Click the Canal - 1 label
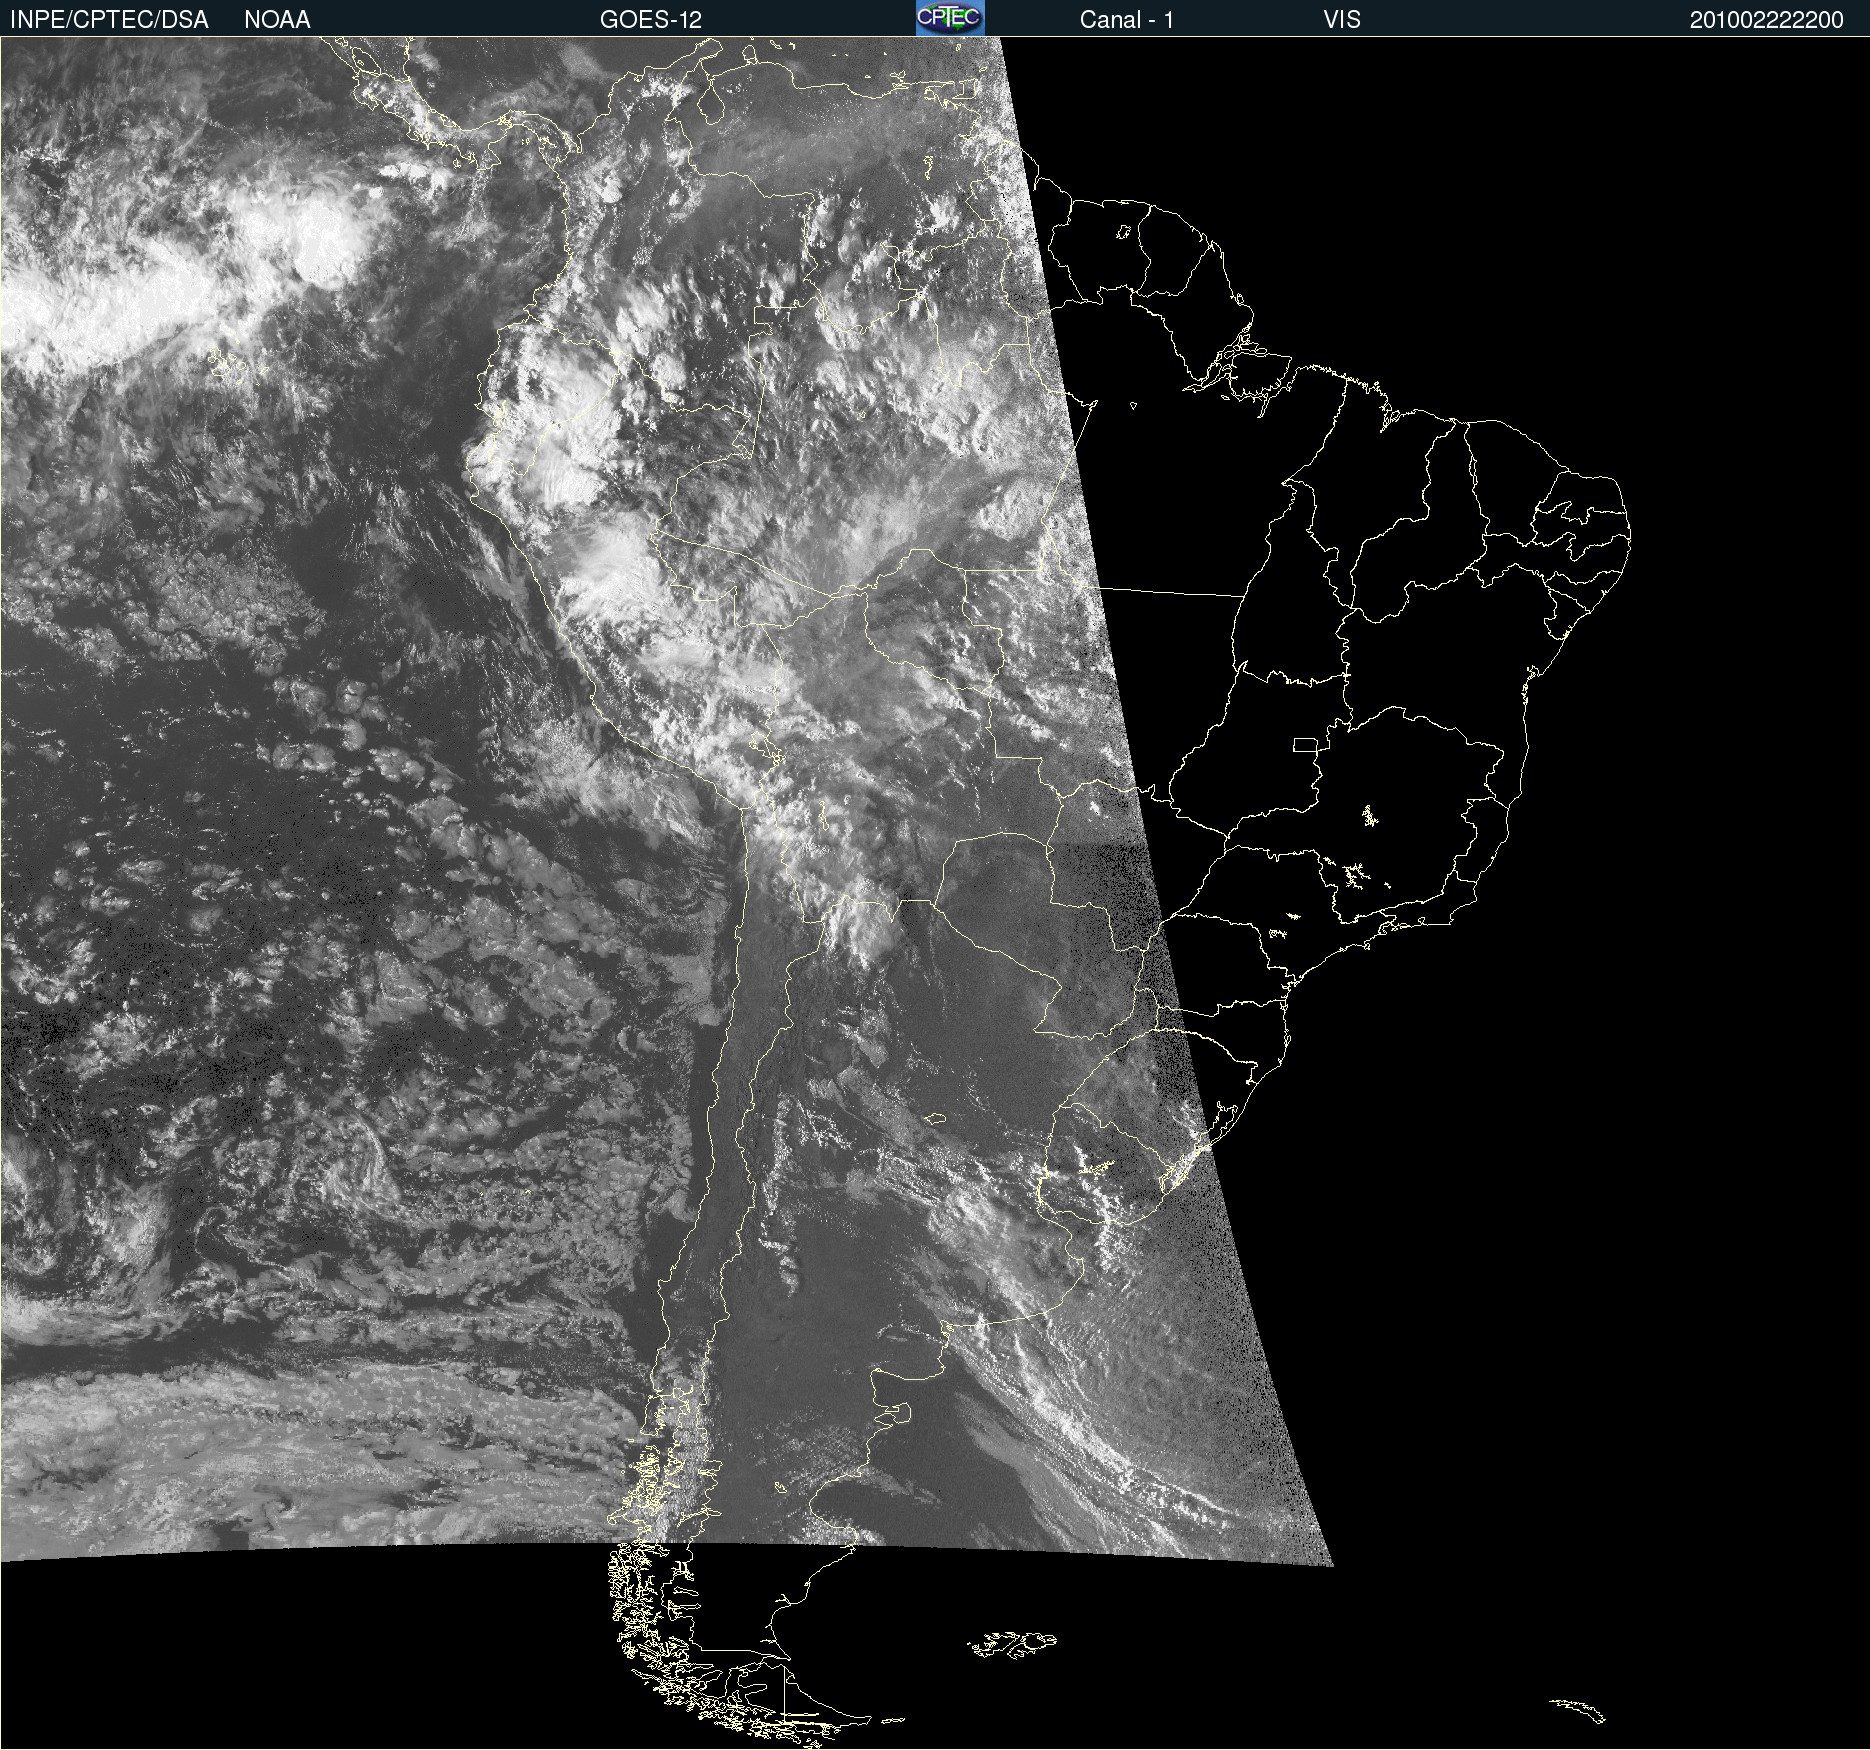Image resolution: width=1870 pixels, height=1750 pixels. [x=1126, y=20]
